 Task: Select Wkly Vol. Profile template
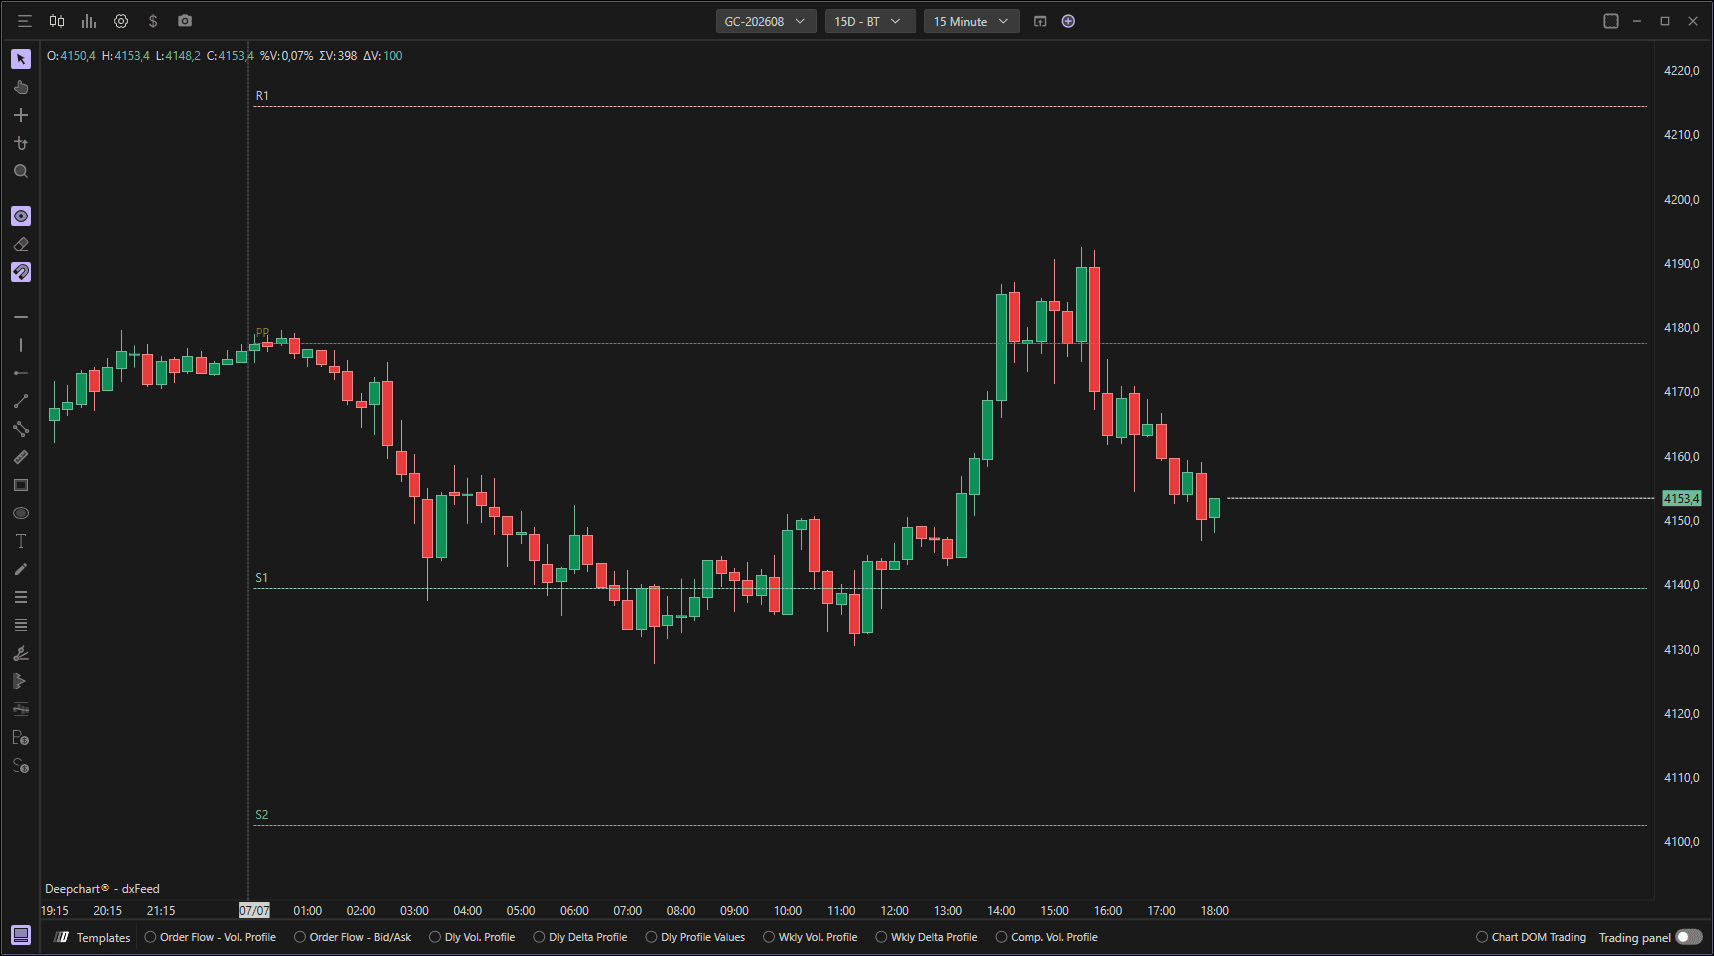tap(811, 937)
